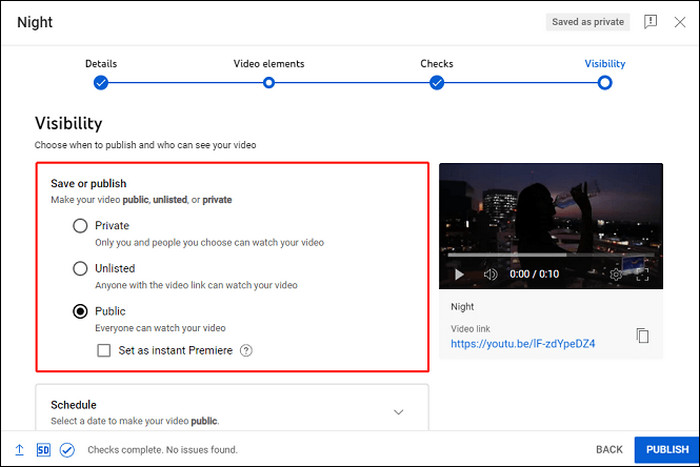Screen dimensions: 700x467
Task: Play the video preview
Action: [459, 274]
